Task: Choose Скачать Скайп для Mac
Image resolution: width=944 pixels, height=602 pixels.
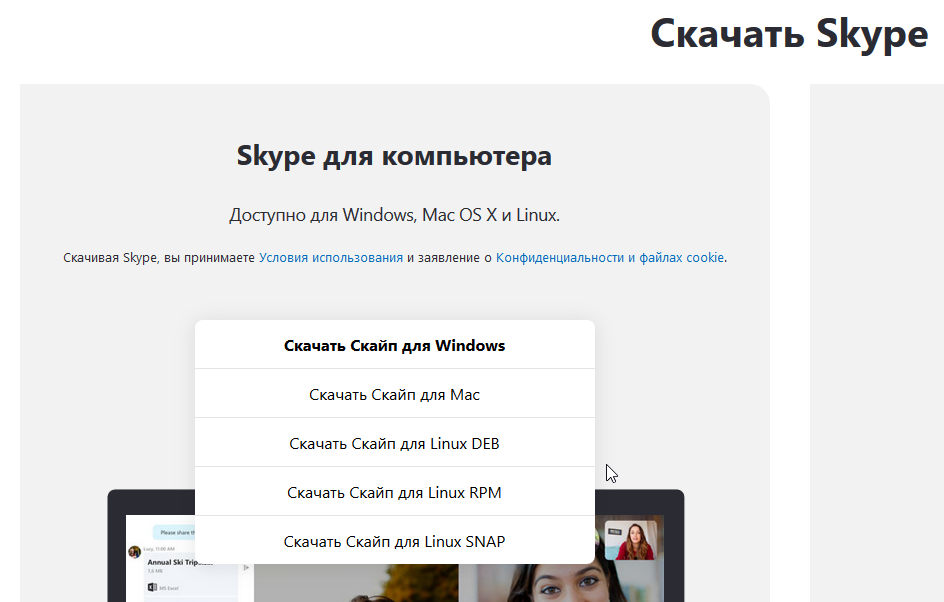Action: [394, 394]
